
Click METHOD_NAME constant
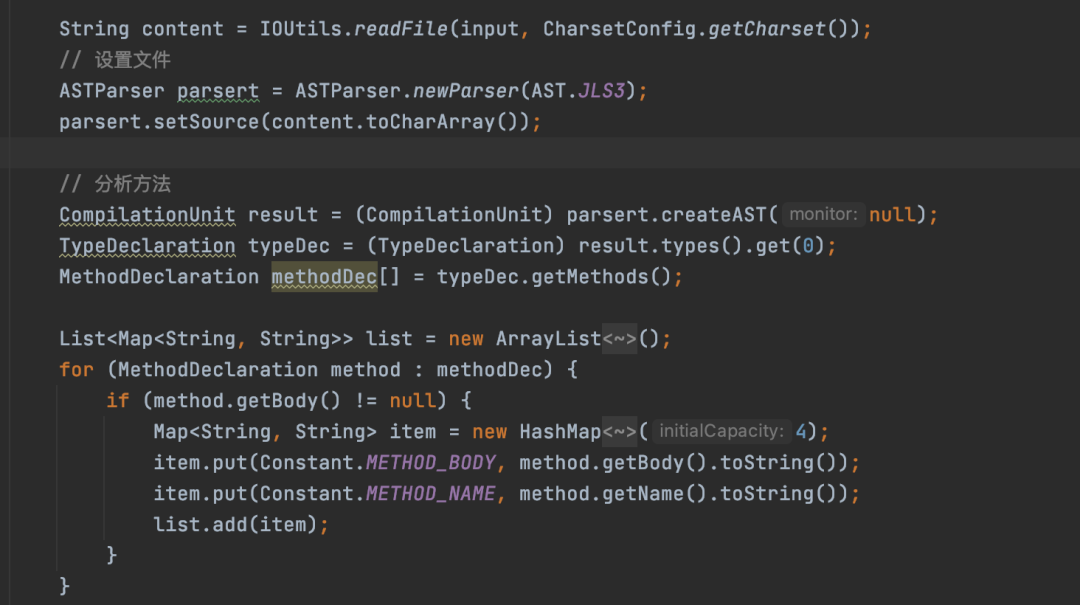(430, 494)
